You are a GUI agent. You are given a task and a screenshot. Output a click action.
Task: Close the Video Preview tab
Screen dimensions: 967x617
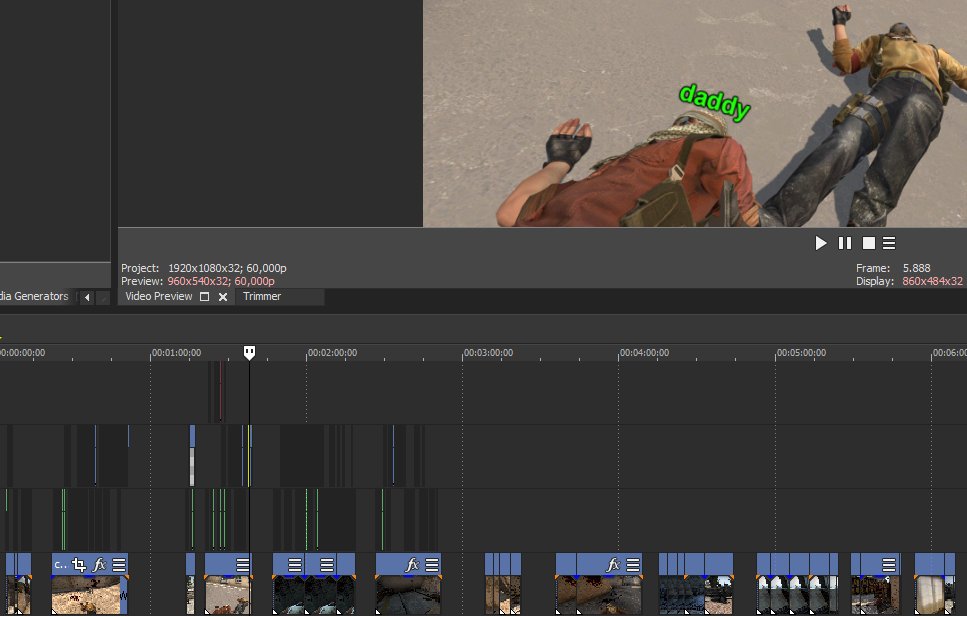coord(223,297)
